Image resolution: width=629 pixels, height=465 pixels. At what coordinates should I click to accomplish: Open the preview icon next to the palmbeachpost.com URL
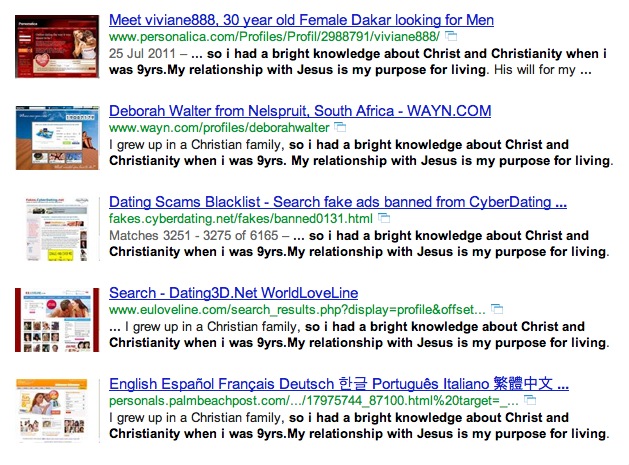tap(530, 400)
